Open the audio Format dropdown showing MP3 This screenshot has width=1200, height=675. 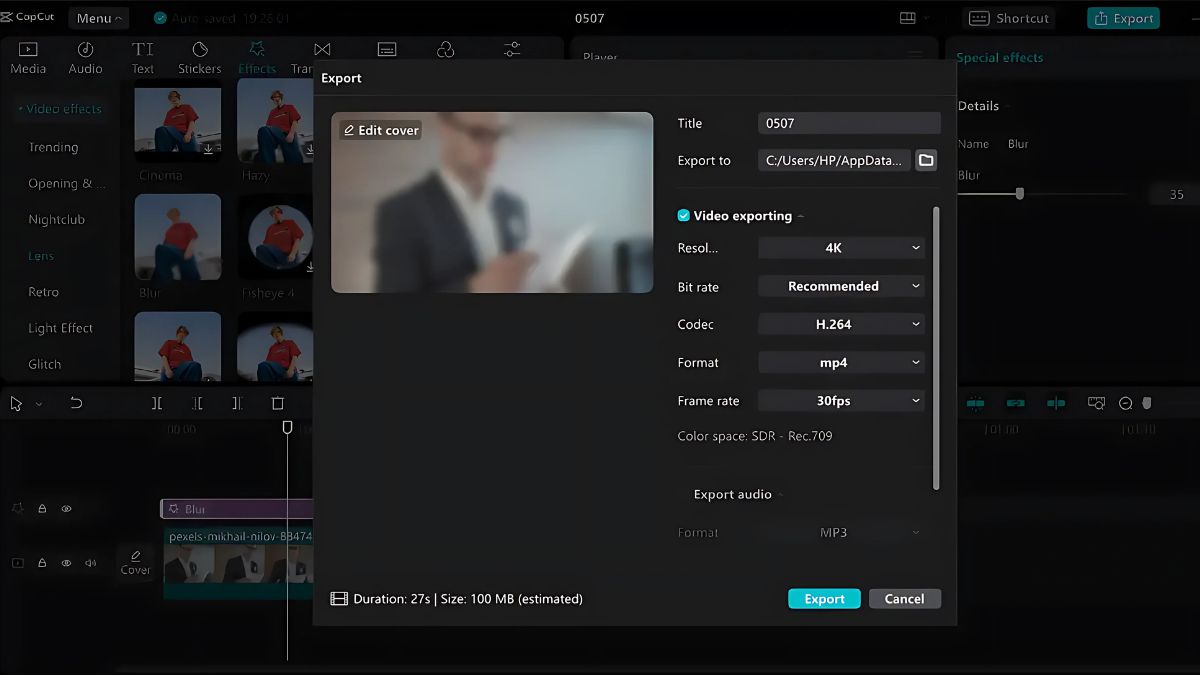841,532
